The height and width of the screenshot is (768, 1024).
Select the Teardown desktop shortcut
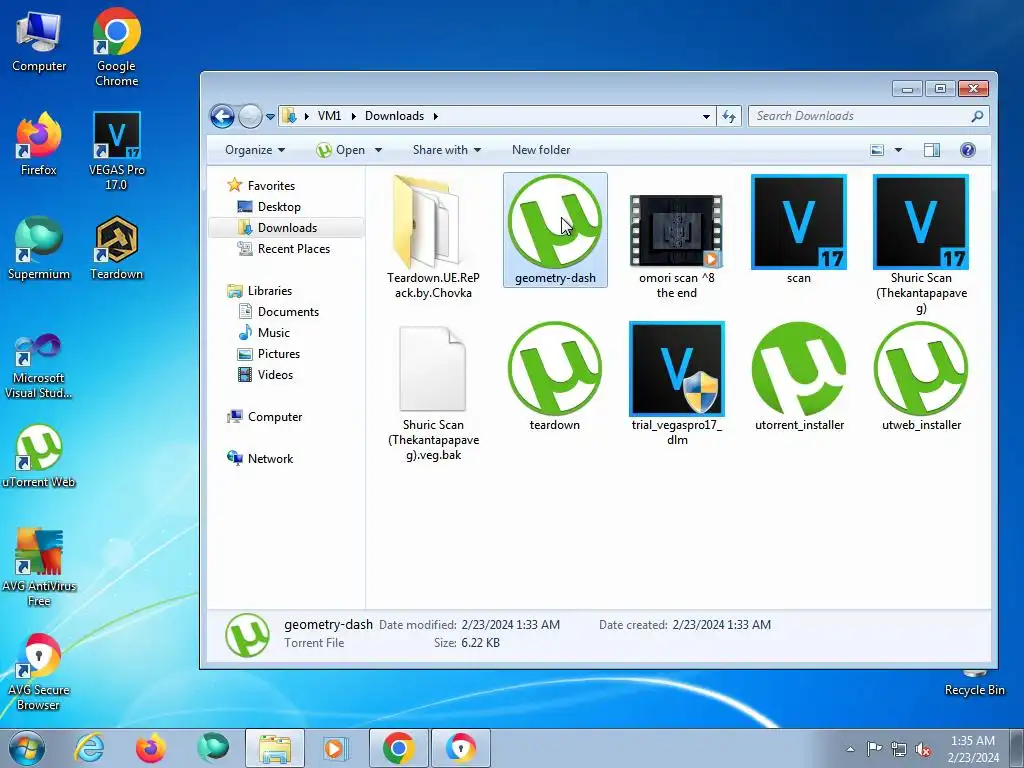pyautogui.click(x=116, y=248)
